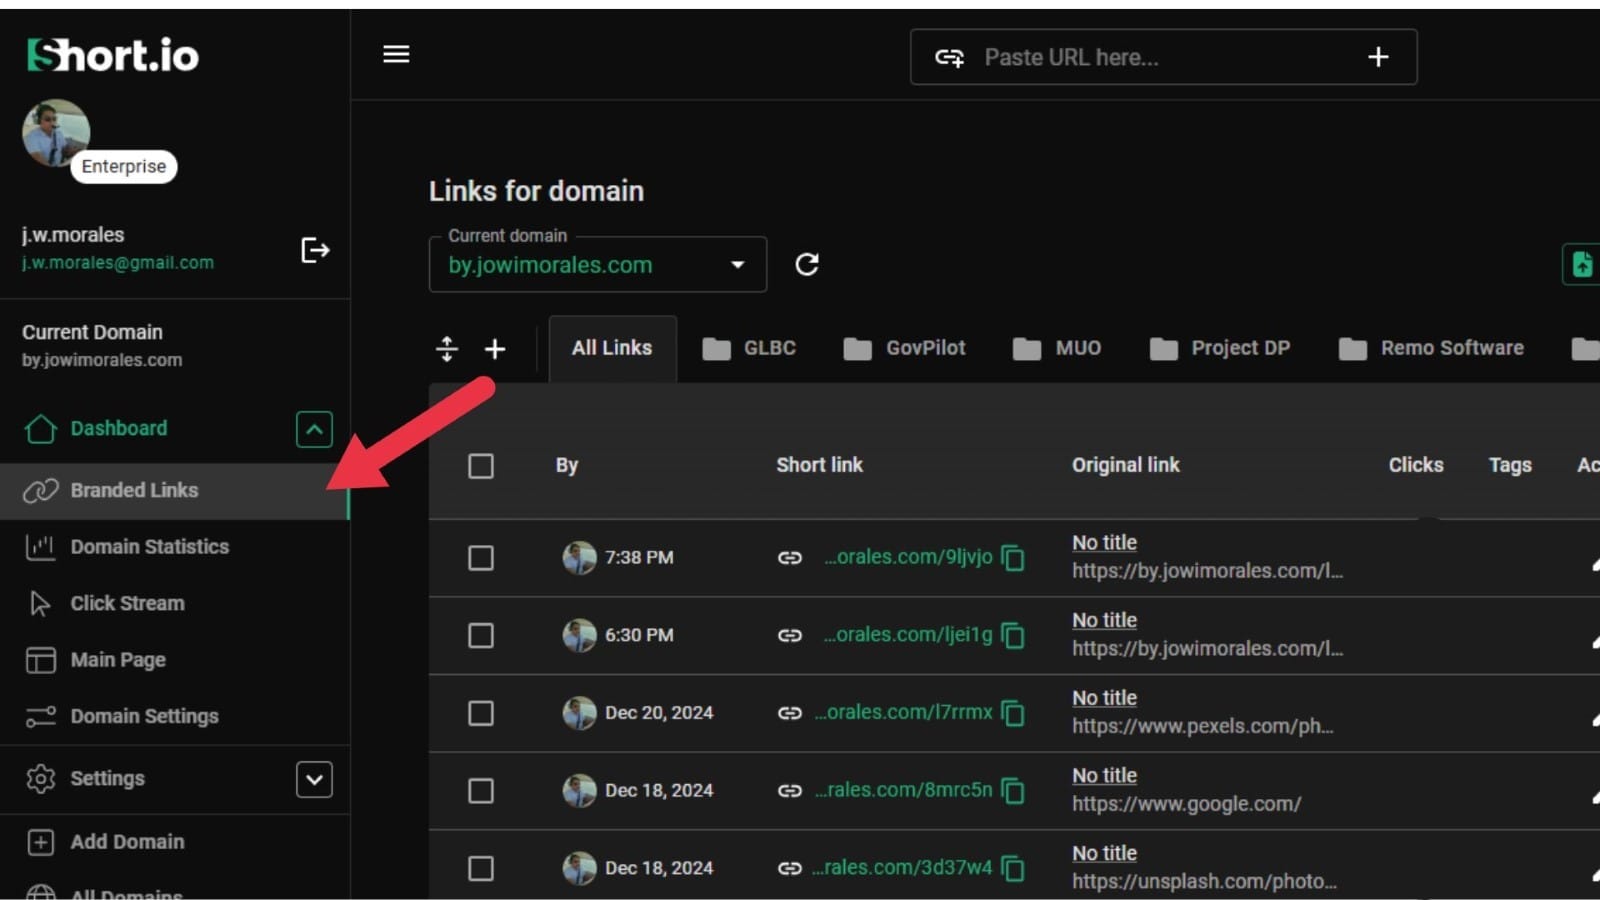This screenshot has width=1600, height=900.
Task: Open the GLBC folder tab
Action: coord(750,348)
